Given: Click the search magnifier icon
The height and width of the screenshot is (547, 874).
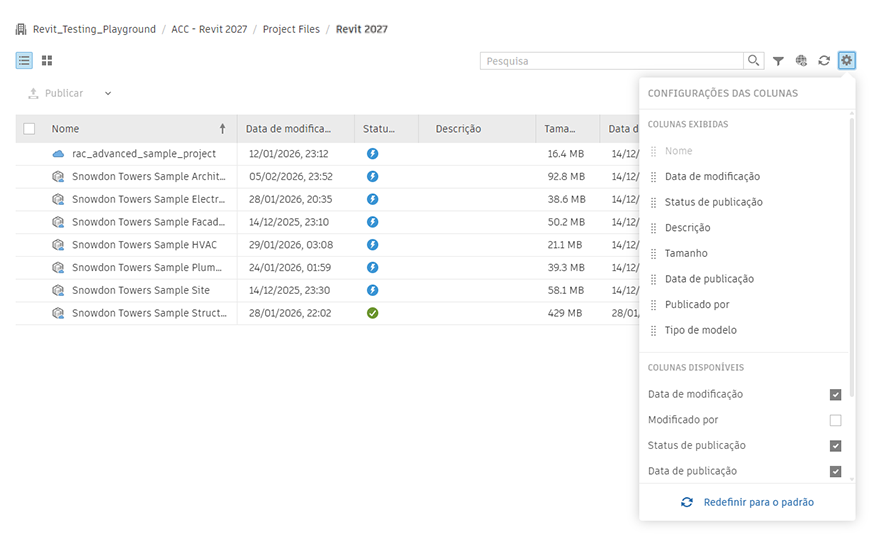Looking at the screenshot, I should [x=753, y=60].
